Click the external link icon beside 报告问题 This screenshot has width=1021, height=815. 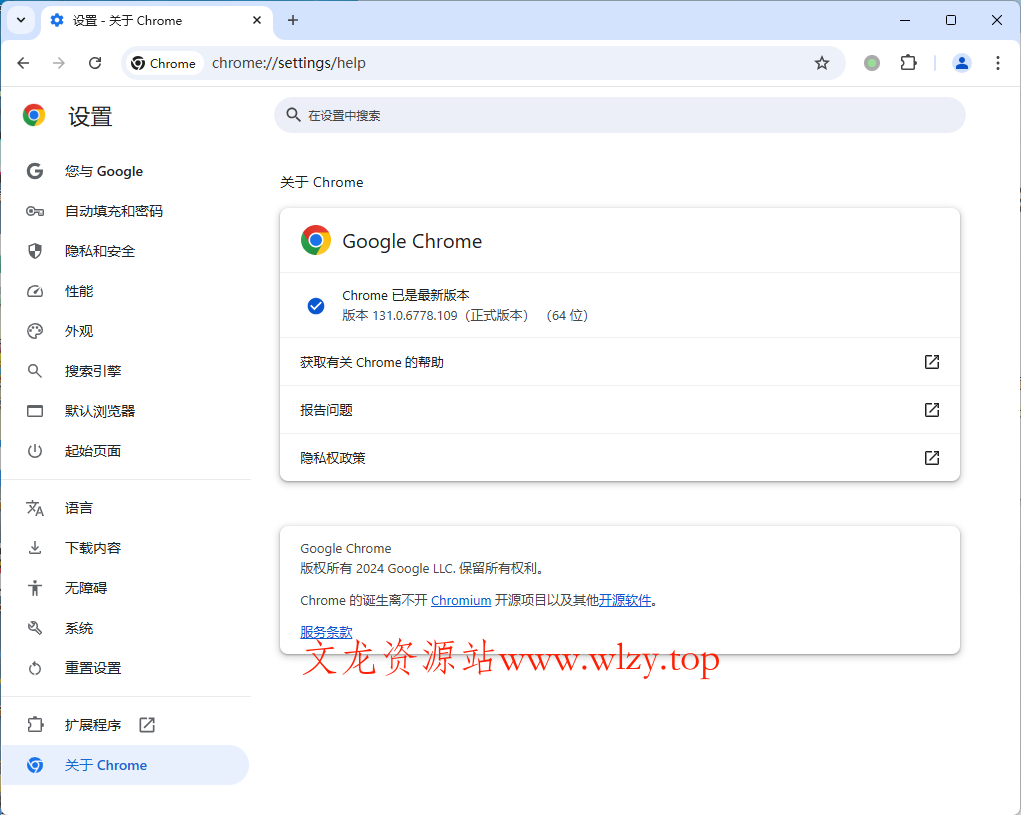[931, 410]
